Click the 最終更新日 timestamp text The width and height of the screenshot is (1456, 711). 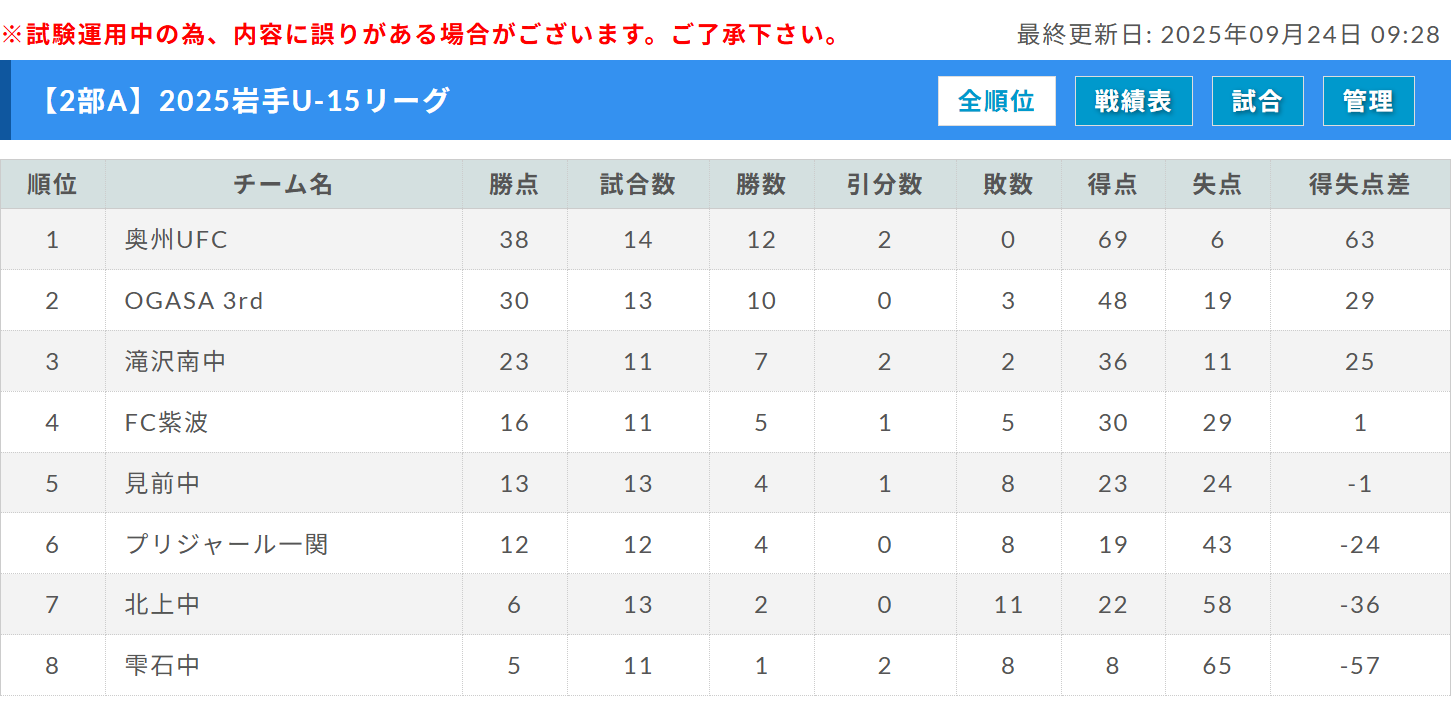coord(1227,35)
